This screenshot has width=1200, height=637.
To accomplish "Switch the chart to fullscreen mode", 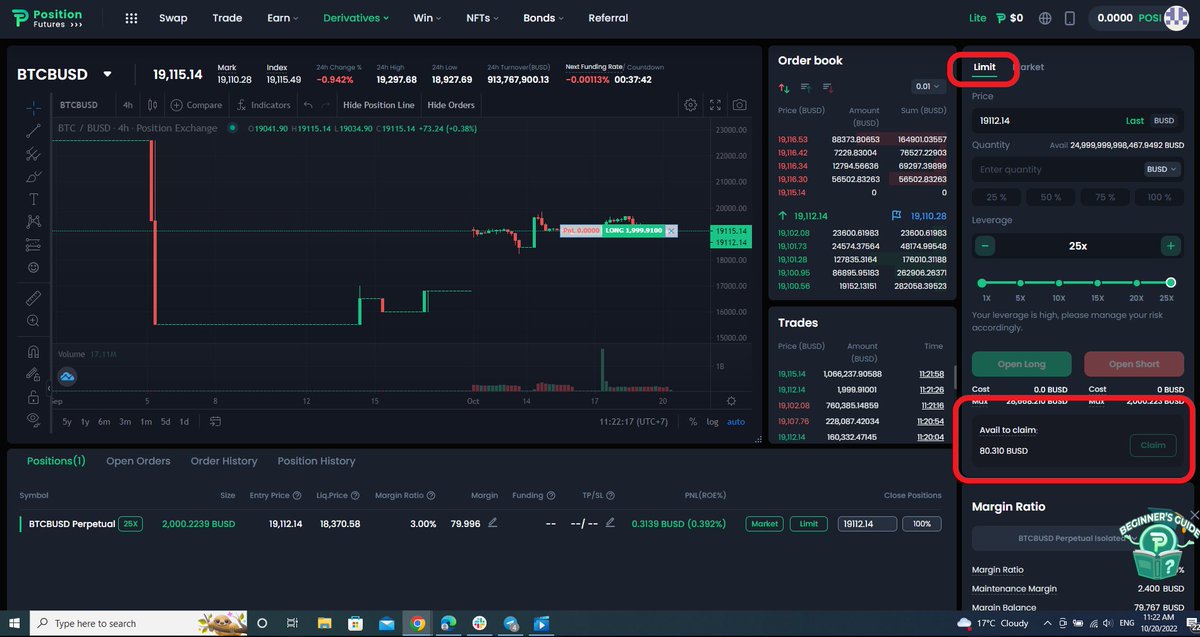I will [x=715, y=104].
